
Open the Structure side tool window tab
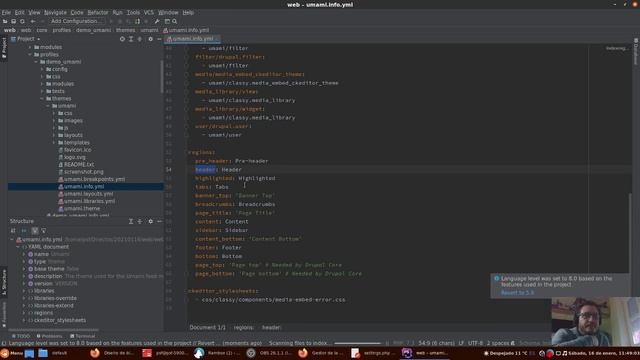coord(4,282)
